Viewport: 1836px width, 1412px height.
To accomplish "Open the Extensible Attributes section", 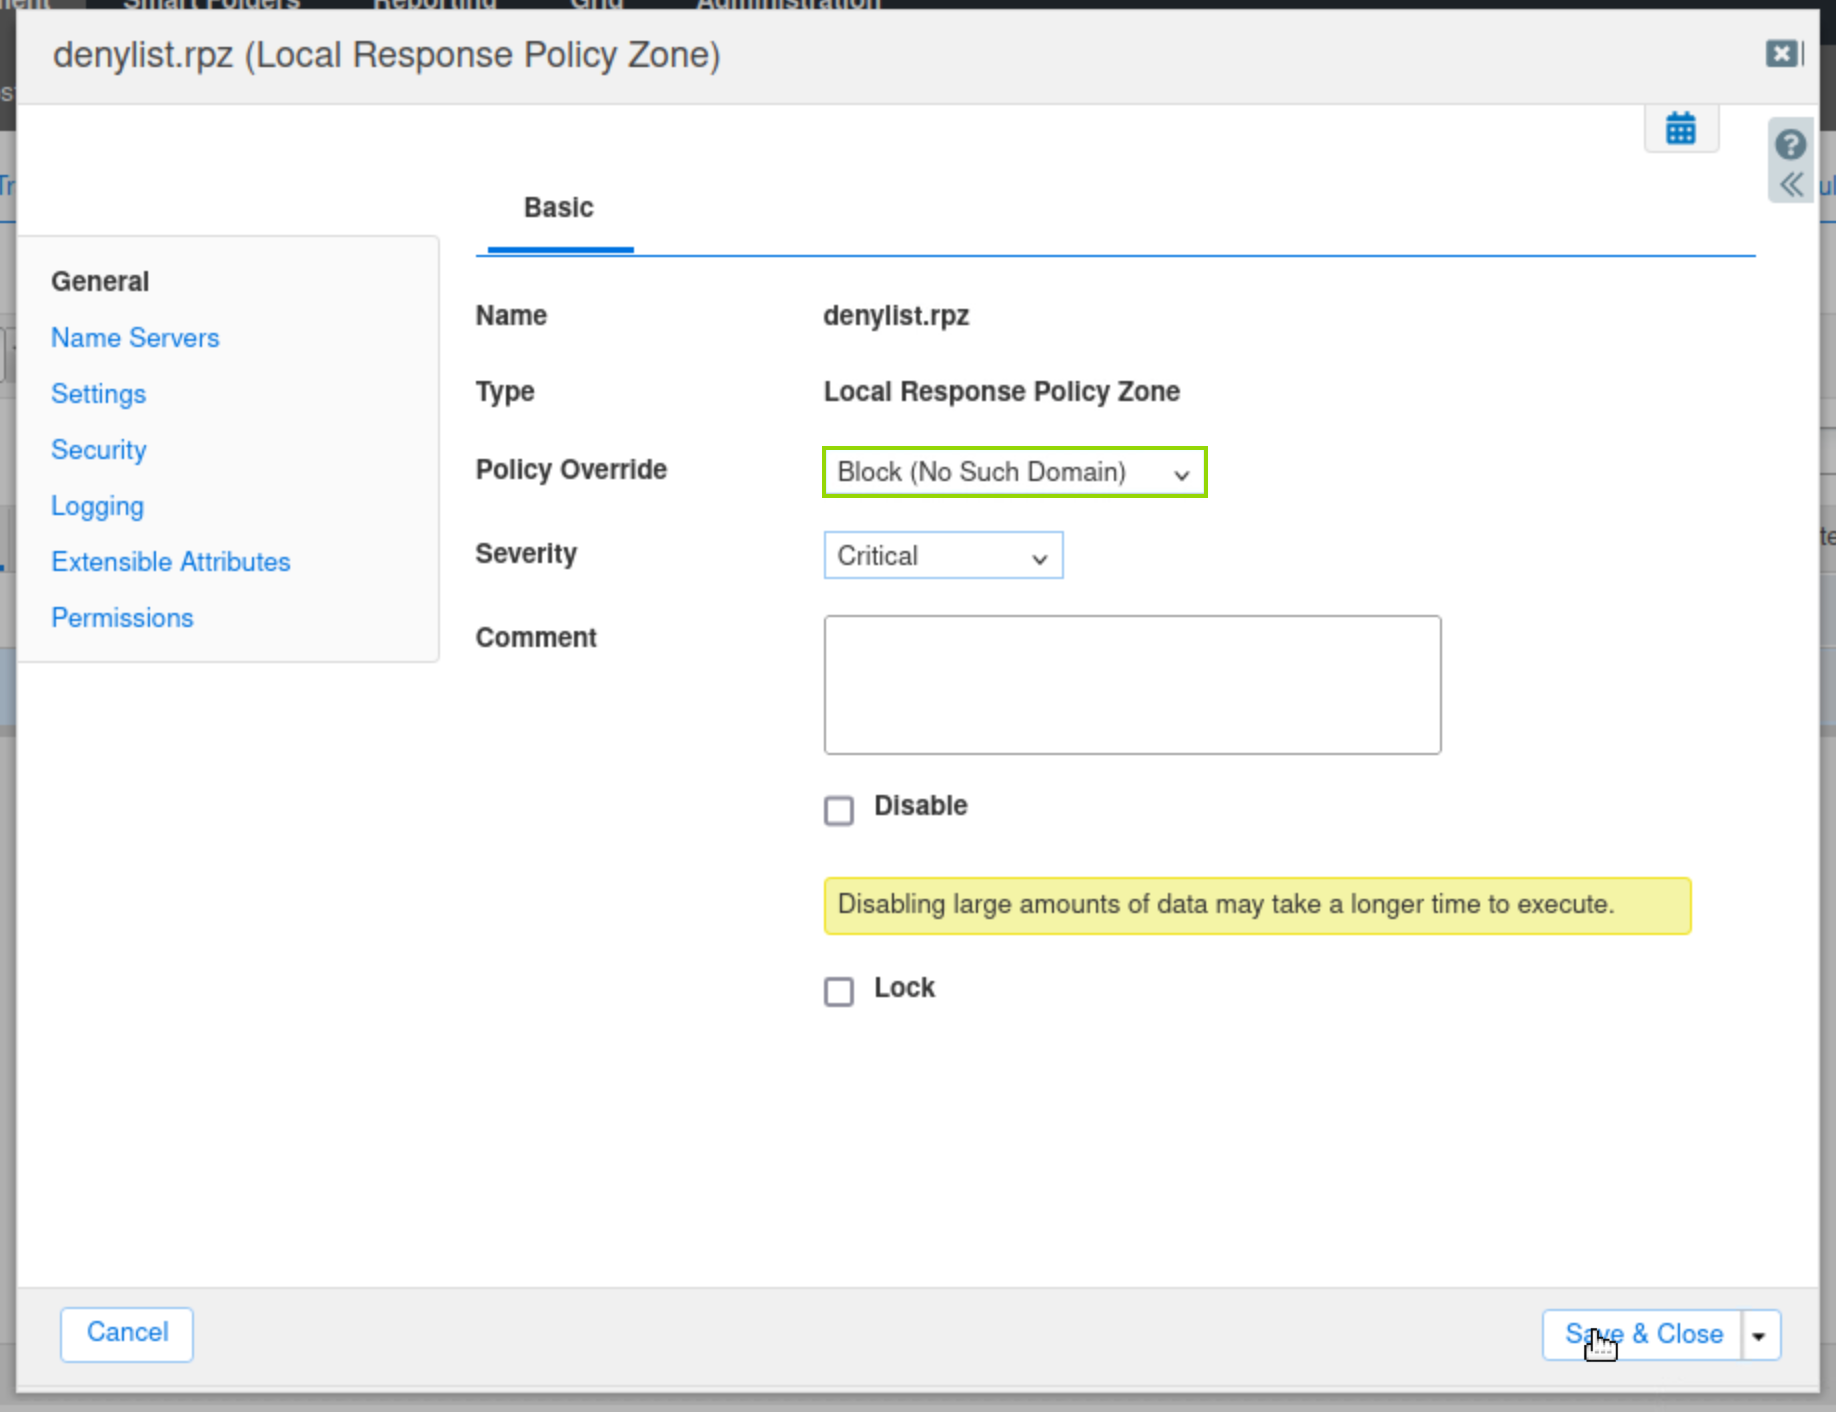I will tap(170, 562).
